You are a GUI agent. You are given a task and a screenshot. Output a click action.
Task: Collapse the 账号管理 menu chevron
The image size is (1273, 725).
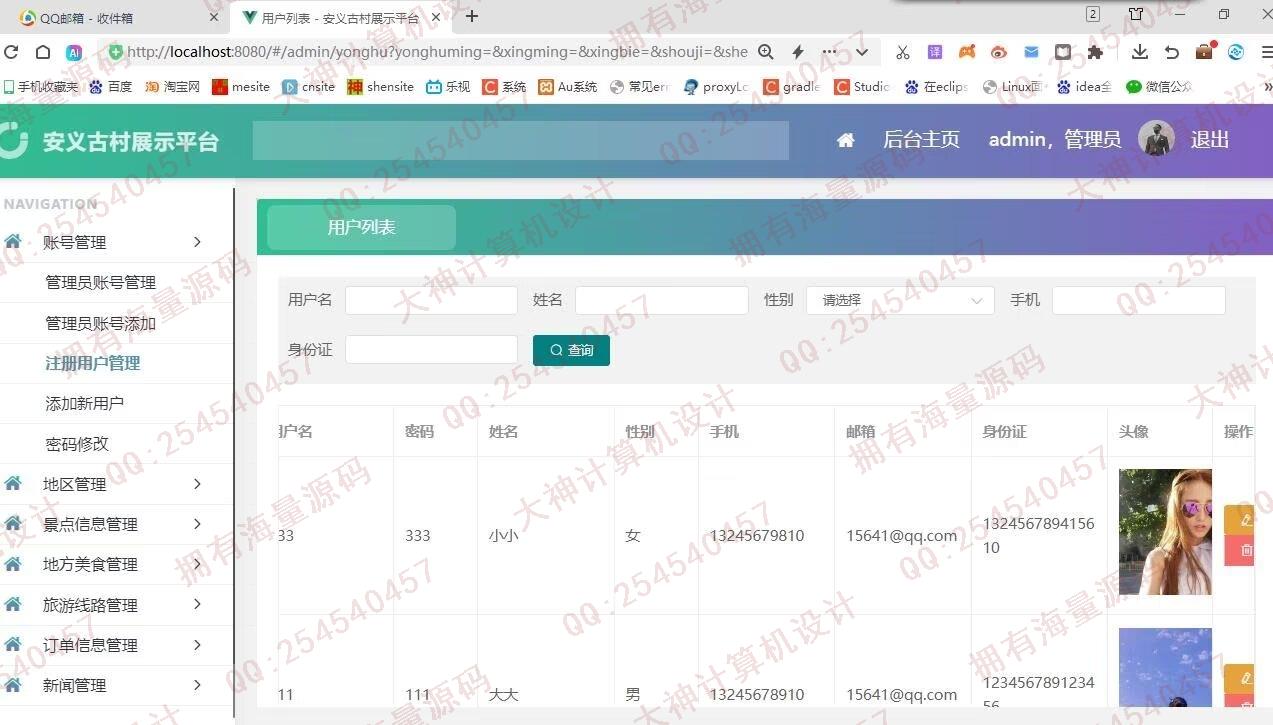click(x=197, y=242)
